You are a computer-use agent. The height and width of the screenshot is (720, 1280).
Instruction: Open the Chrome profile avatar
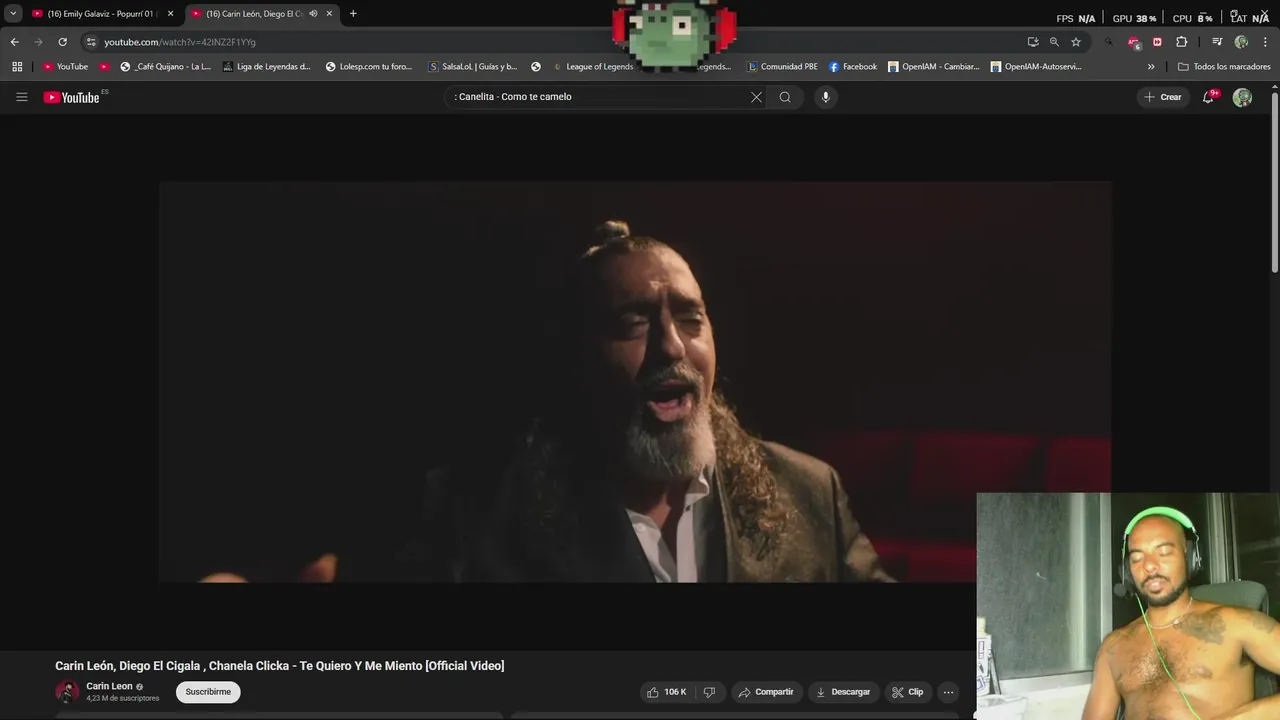click(x=1241, y=42)
